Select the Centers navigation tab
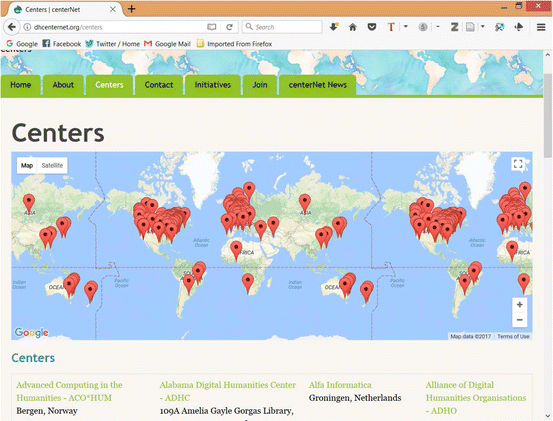553x421 pixels. (109, 85)
